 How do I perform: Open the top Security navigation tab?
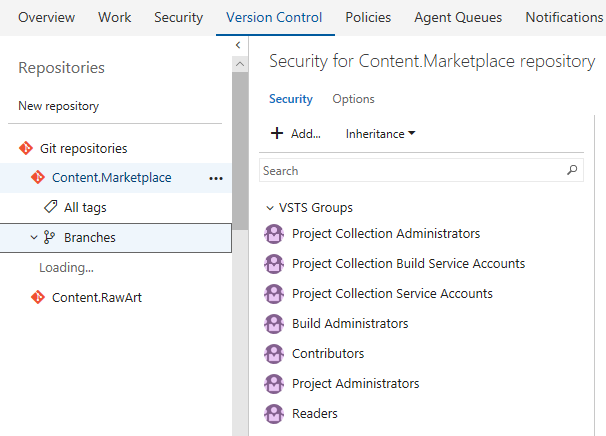point(179,17)
